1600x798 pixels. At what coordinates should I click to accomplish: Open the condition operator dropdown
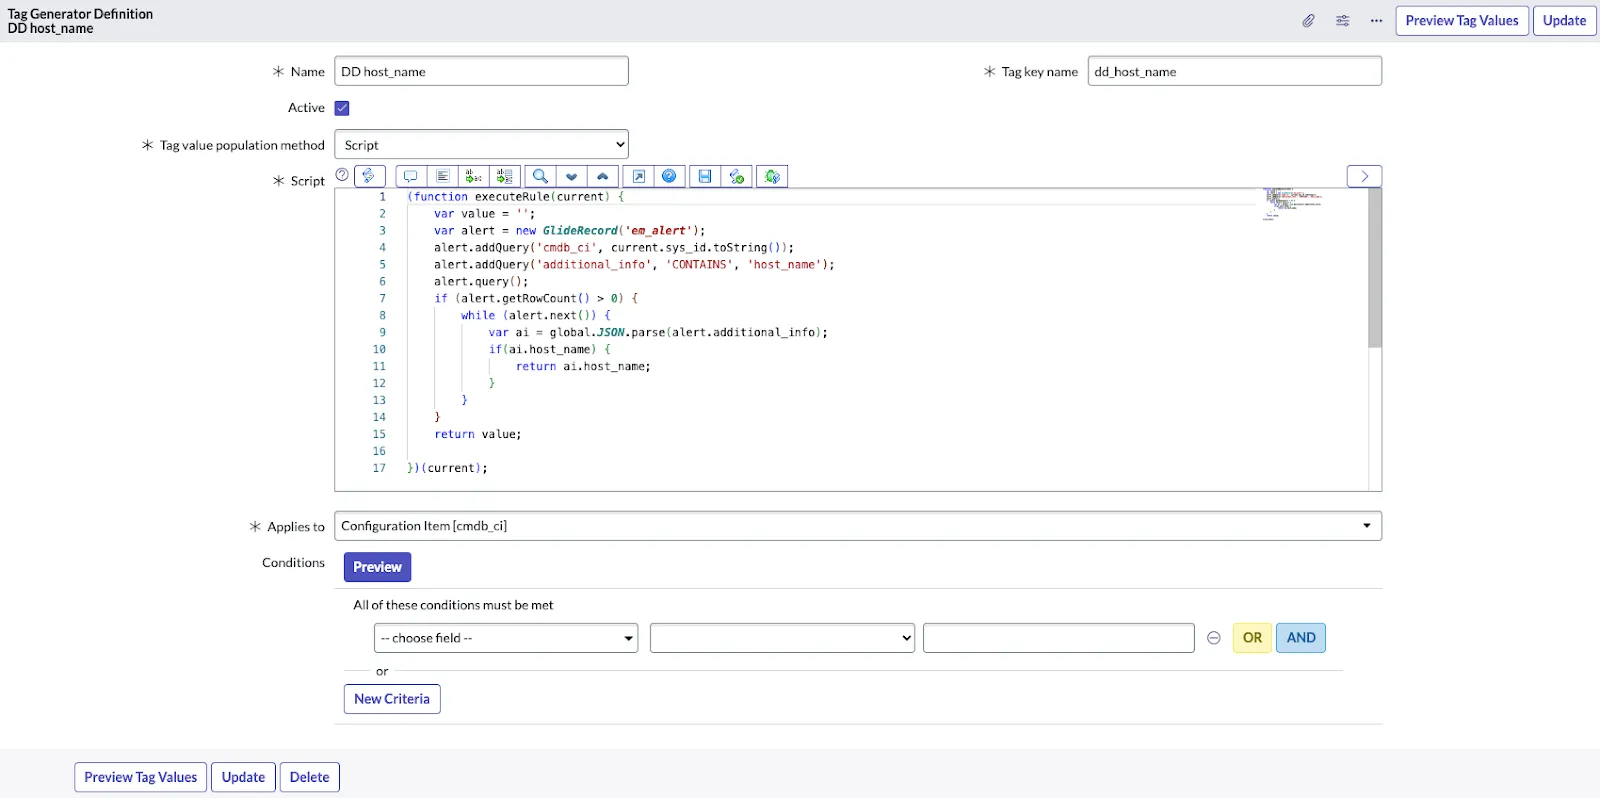click(782, 638)
